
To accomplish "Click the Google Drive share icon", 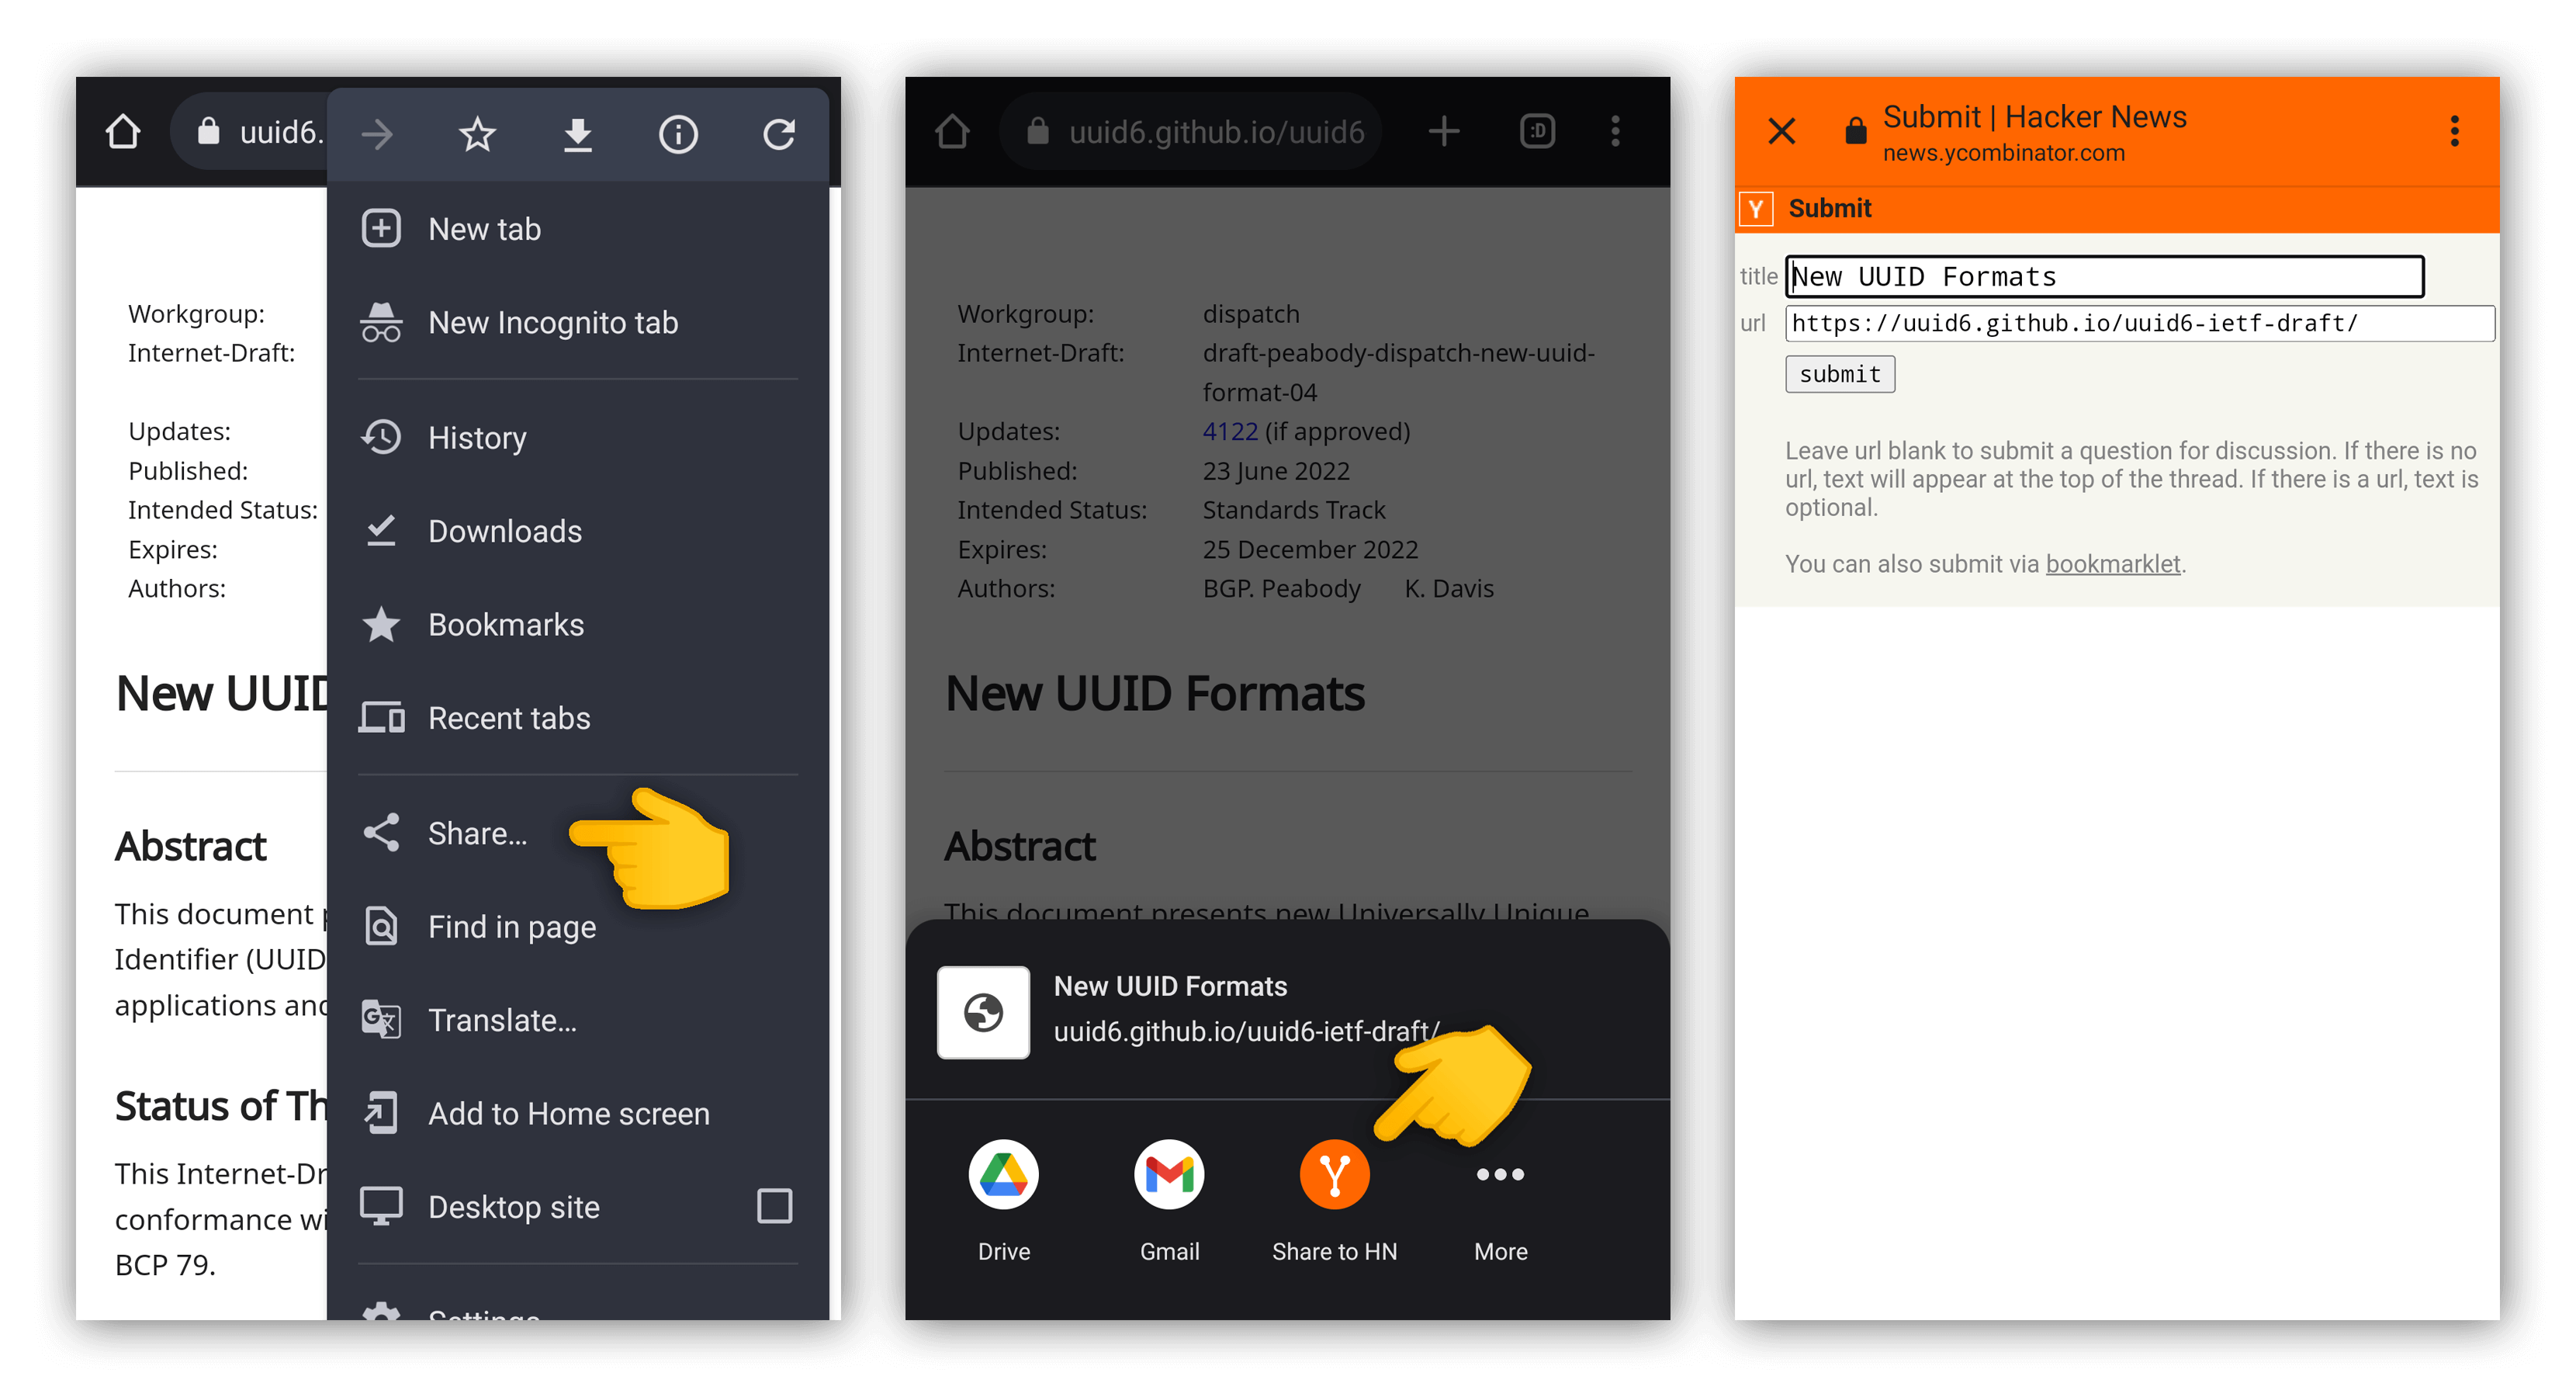I will 1002,1177.
